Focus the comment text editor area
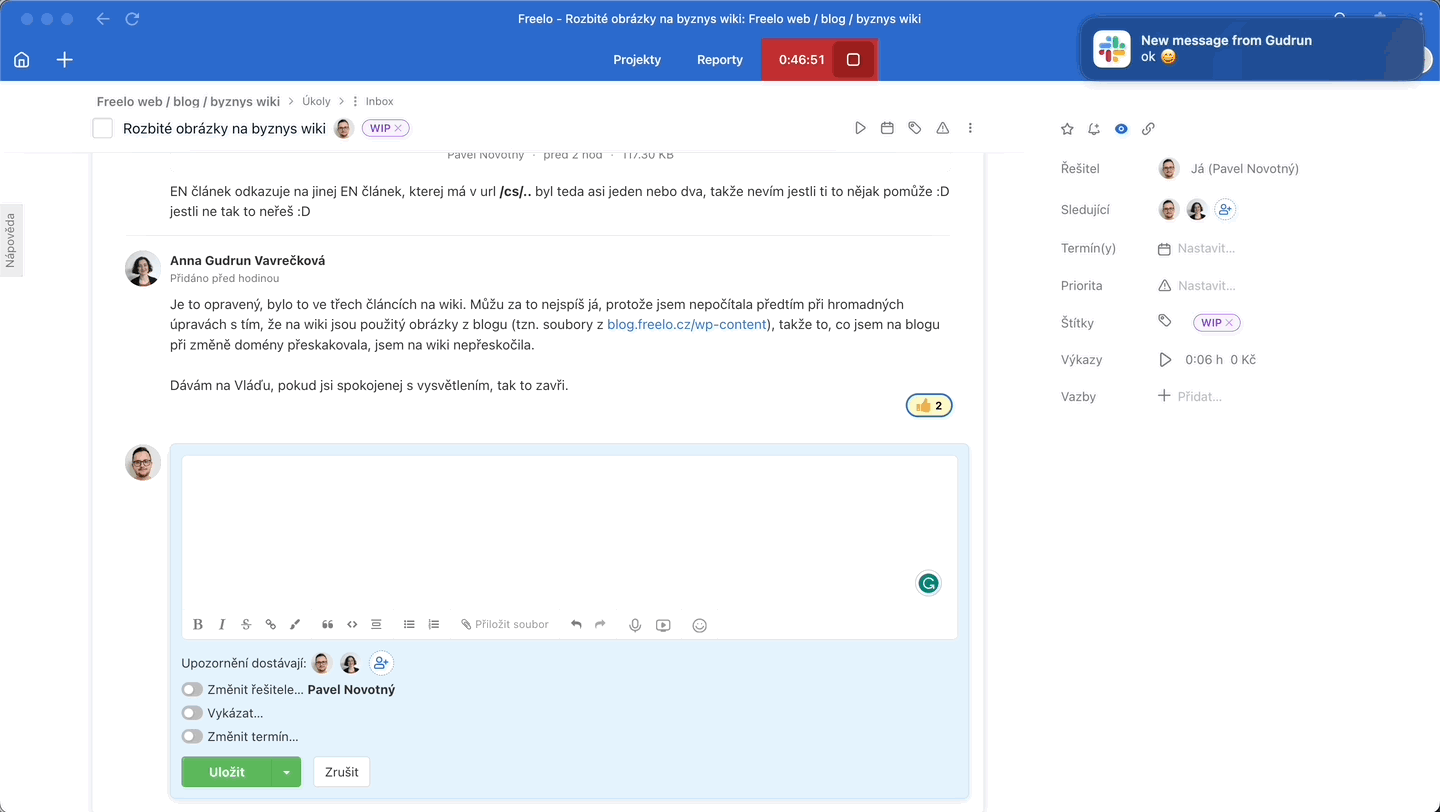Viewport: 1440px width, 812px height. point(569,533)
